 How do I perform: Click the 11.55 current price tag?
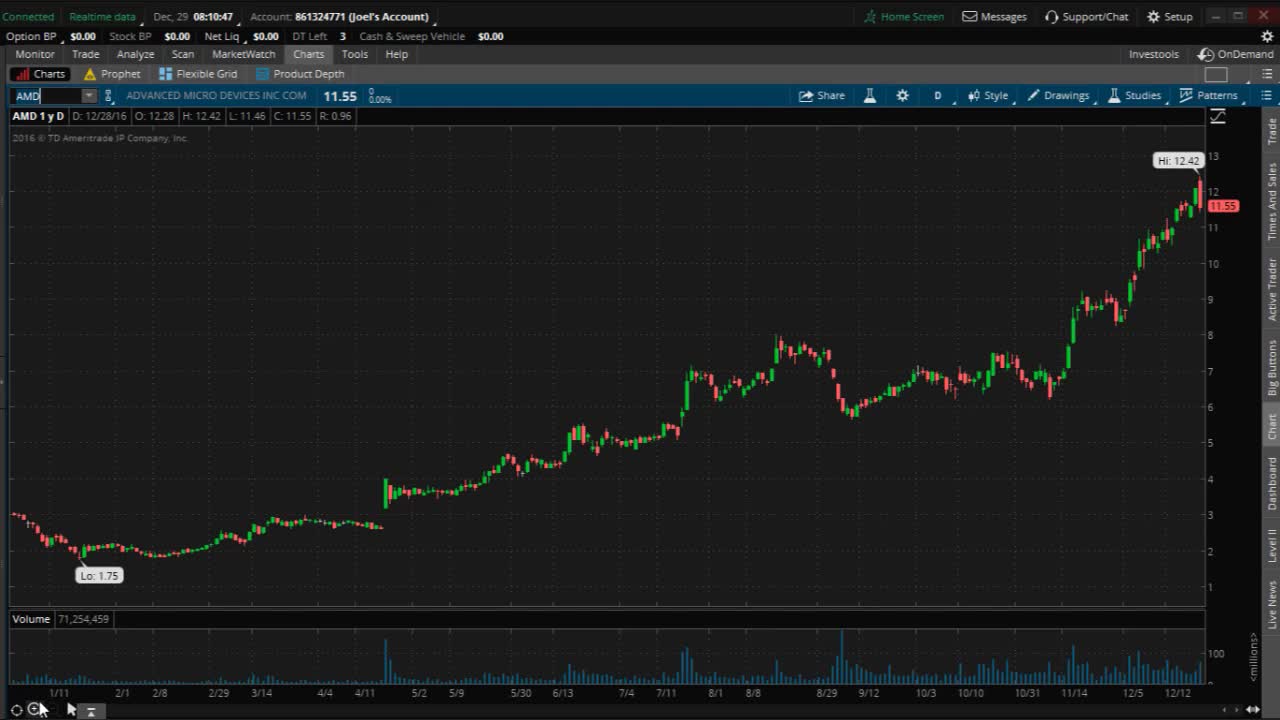click(1223, 206)
